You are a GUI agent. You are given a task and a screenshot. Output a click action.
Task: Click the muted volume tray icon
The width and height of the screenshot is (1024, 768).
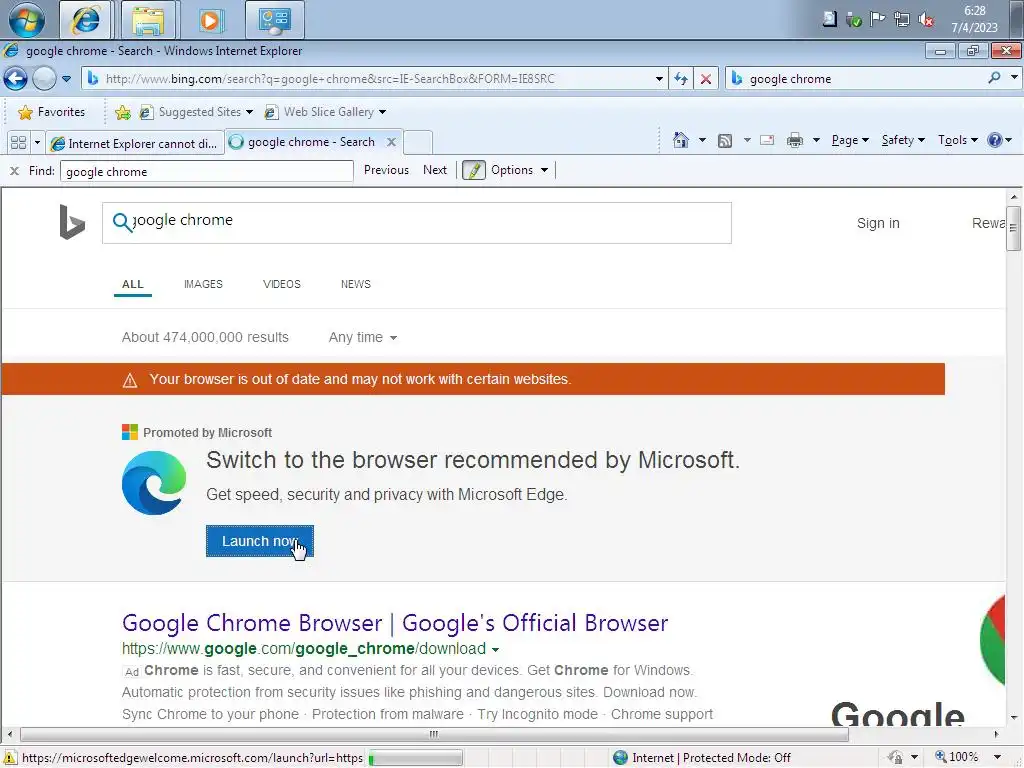coord(926,20)
